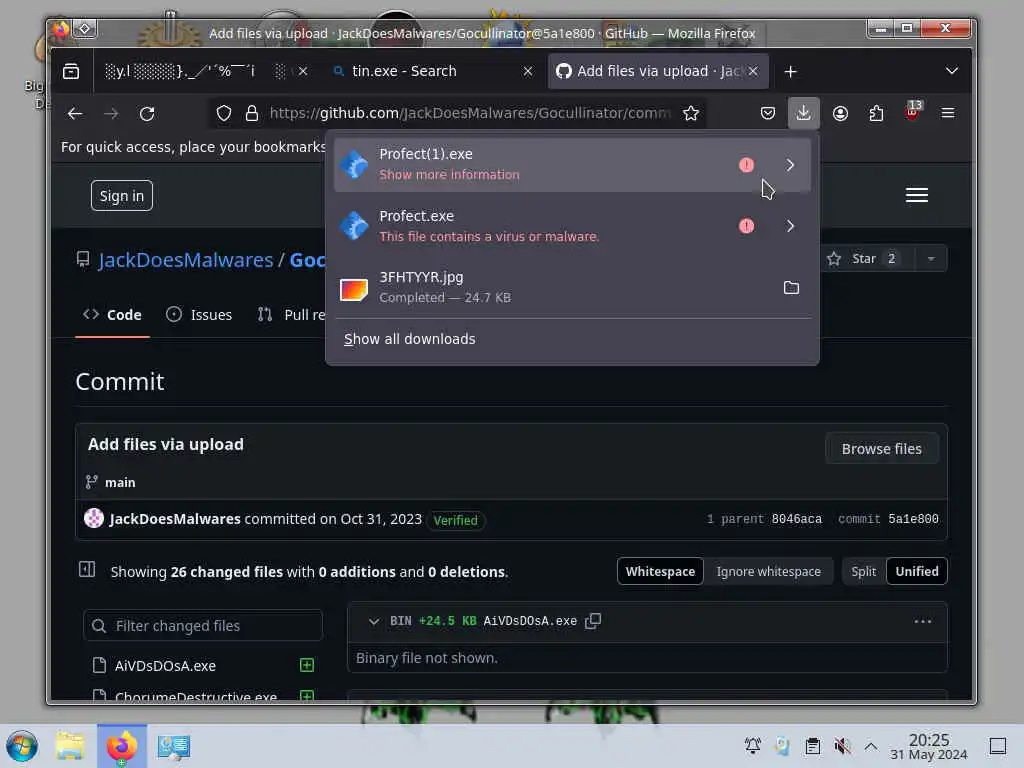Click the Browse files button
The width and height of the screenshot is (1024, 768).
coord(881,449)
